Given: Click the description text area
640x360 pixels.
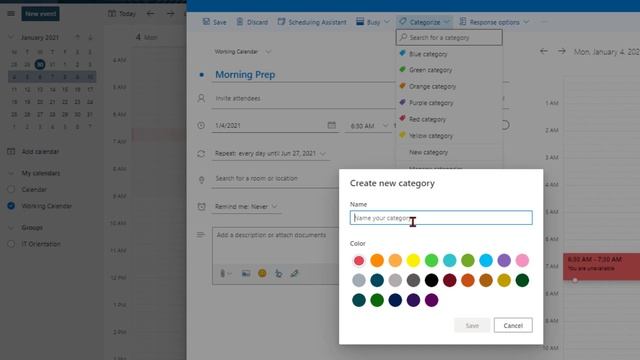Looking at the screenshot, I should pyautogui.click(x=276, y=245).
